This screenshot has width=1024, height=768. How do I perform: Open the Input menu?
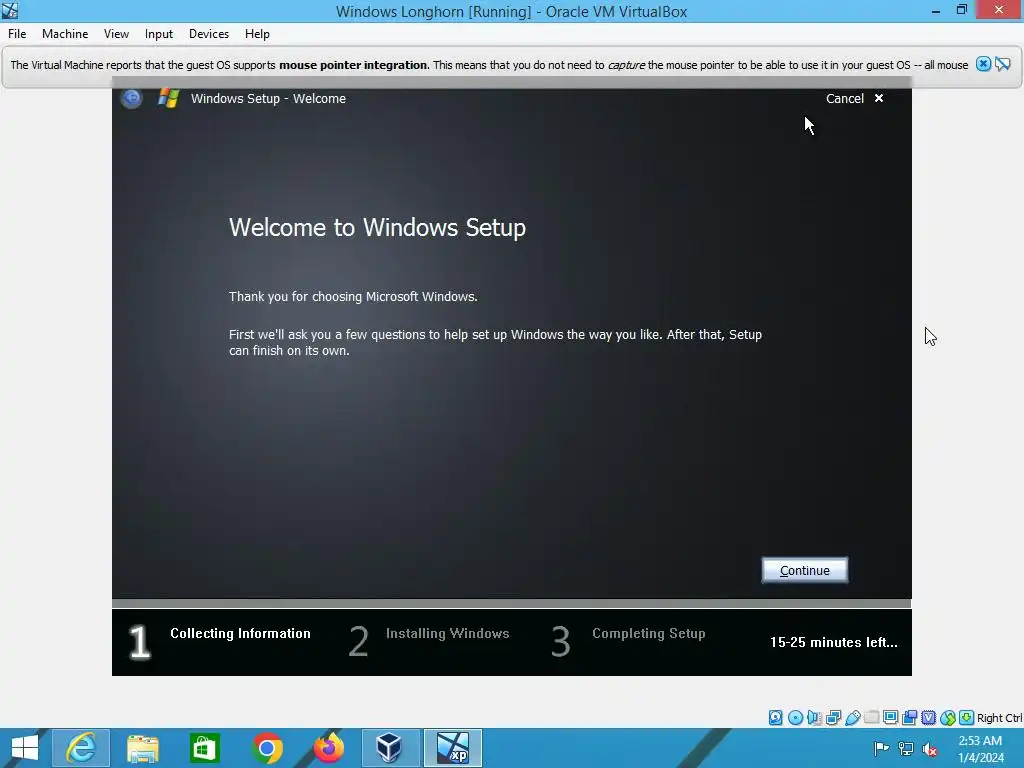pyautogui.click(x=159, y=34)
